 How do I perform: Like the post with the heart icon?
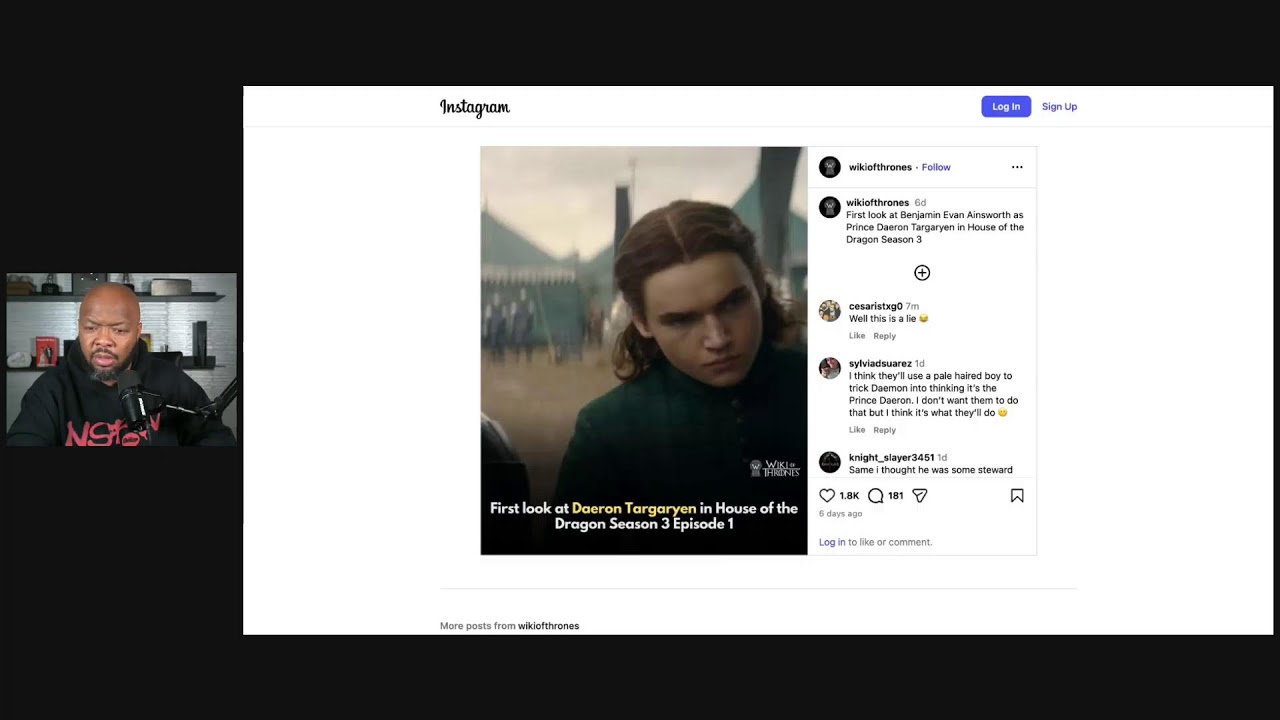pos(827,495)
